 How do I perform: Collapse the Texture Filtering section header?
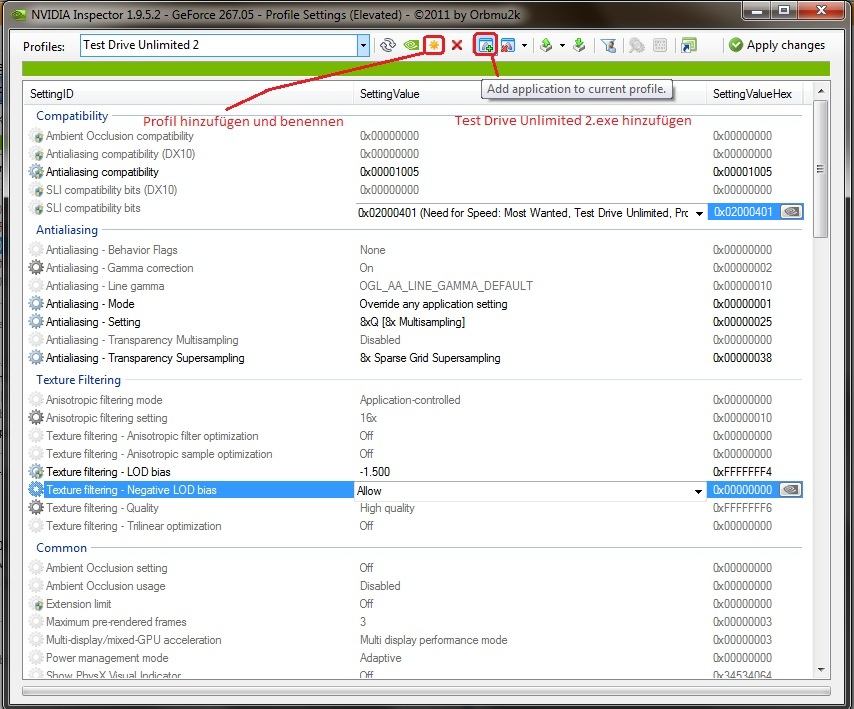click(78, 380)
